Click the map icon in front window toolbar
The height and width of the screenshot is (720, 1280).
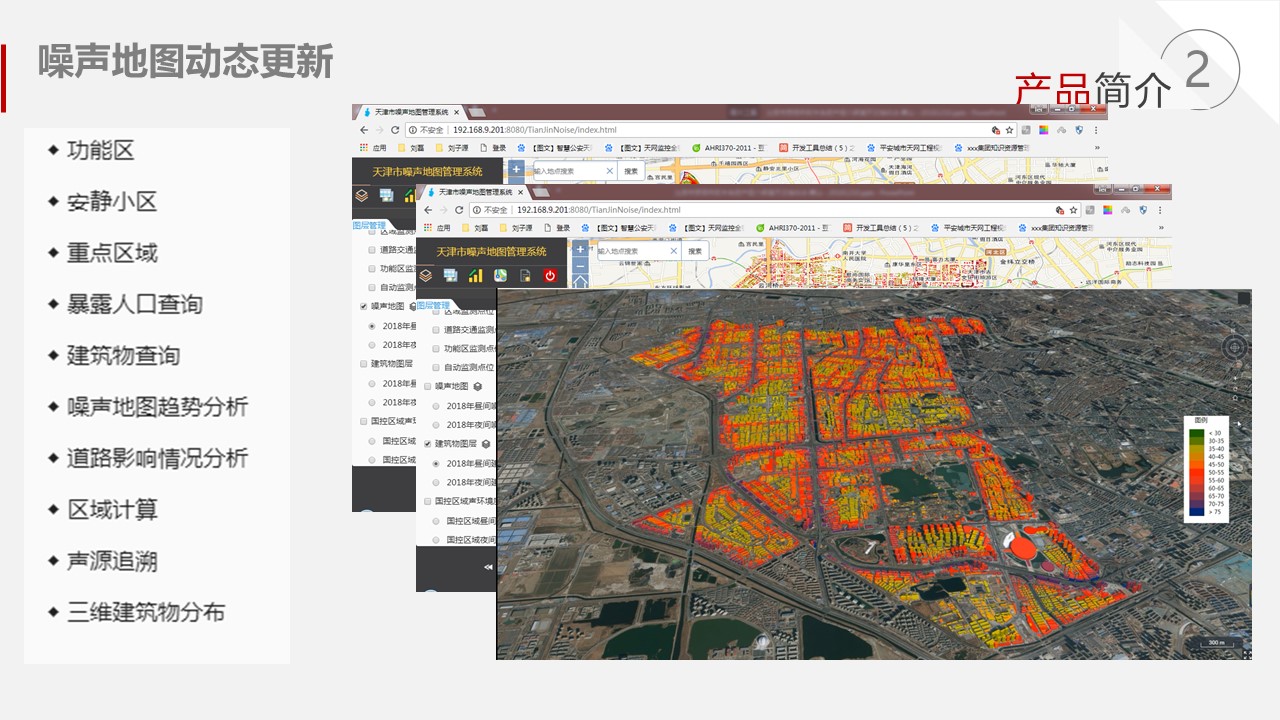500,276
